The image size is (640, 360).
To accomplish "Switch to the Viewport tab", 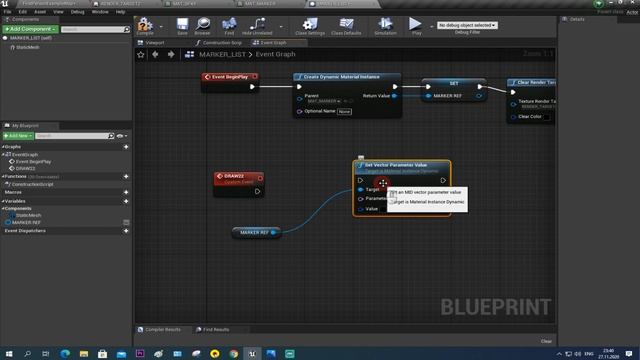I will (155, 42).
